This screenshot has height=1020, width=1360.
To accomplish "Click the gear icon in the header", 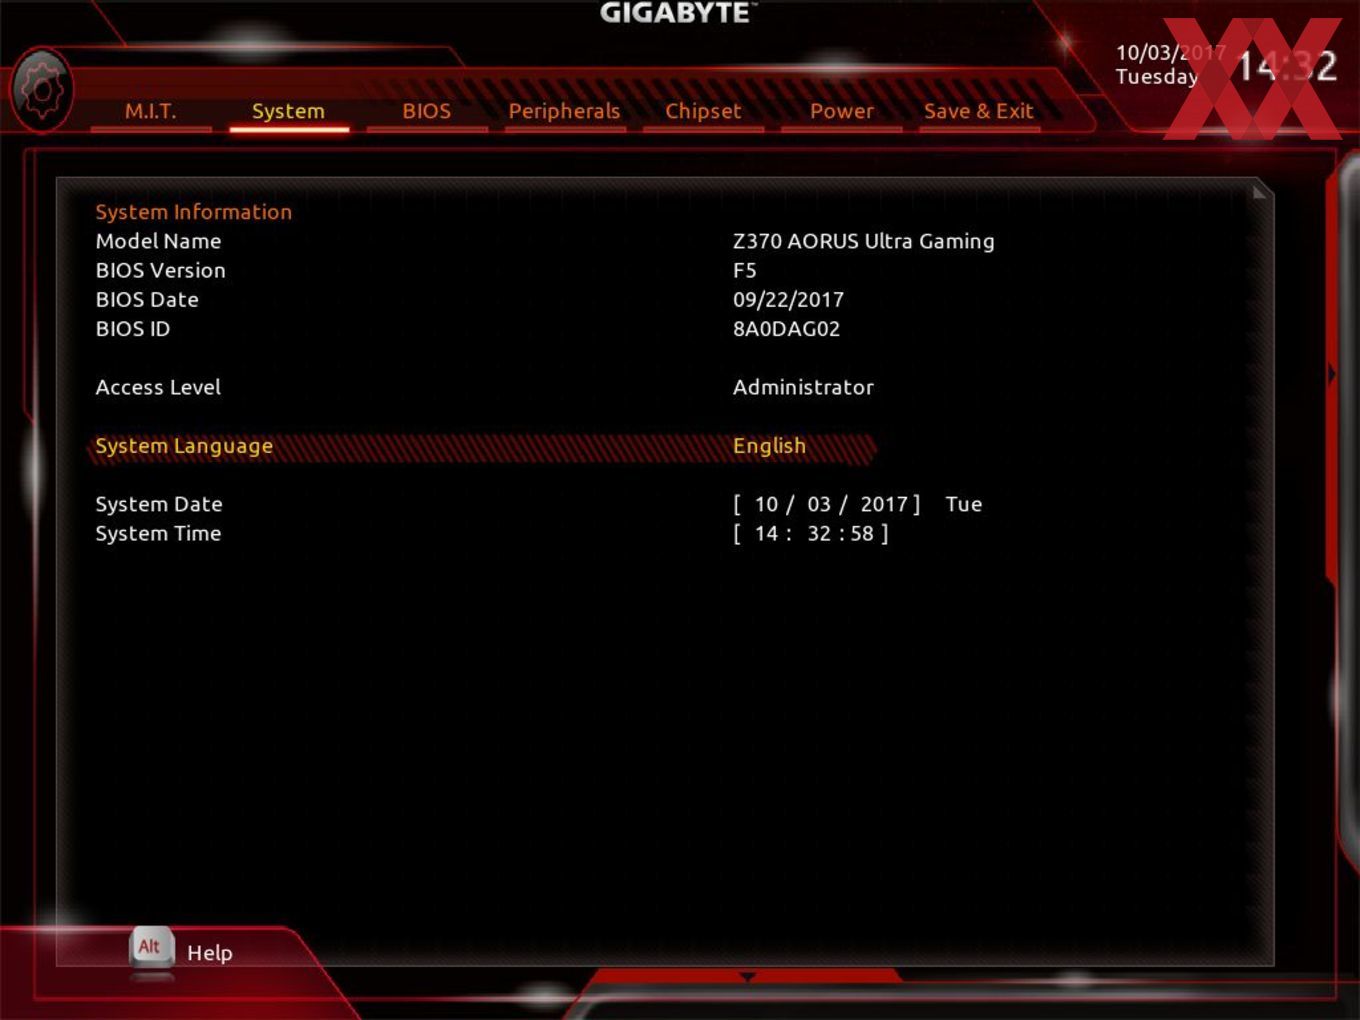I will [42, 91].
